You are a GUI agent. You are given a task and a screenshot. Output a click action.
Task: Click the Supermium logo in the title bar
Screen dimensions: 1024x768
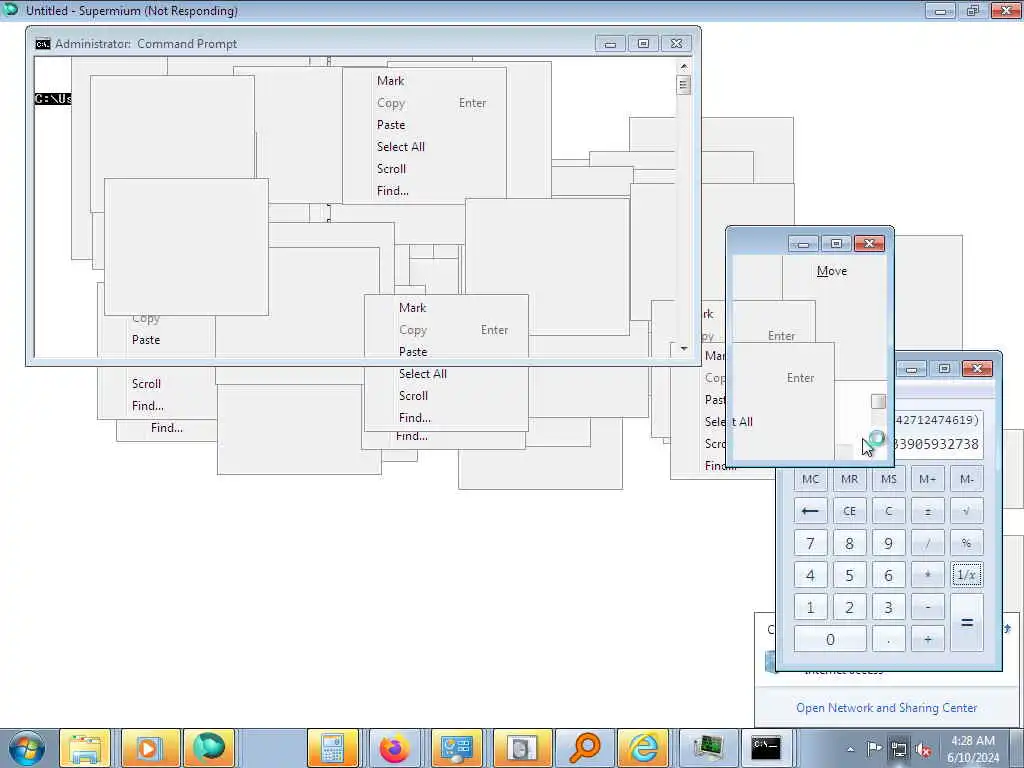pos(11,9)
